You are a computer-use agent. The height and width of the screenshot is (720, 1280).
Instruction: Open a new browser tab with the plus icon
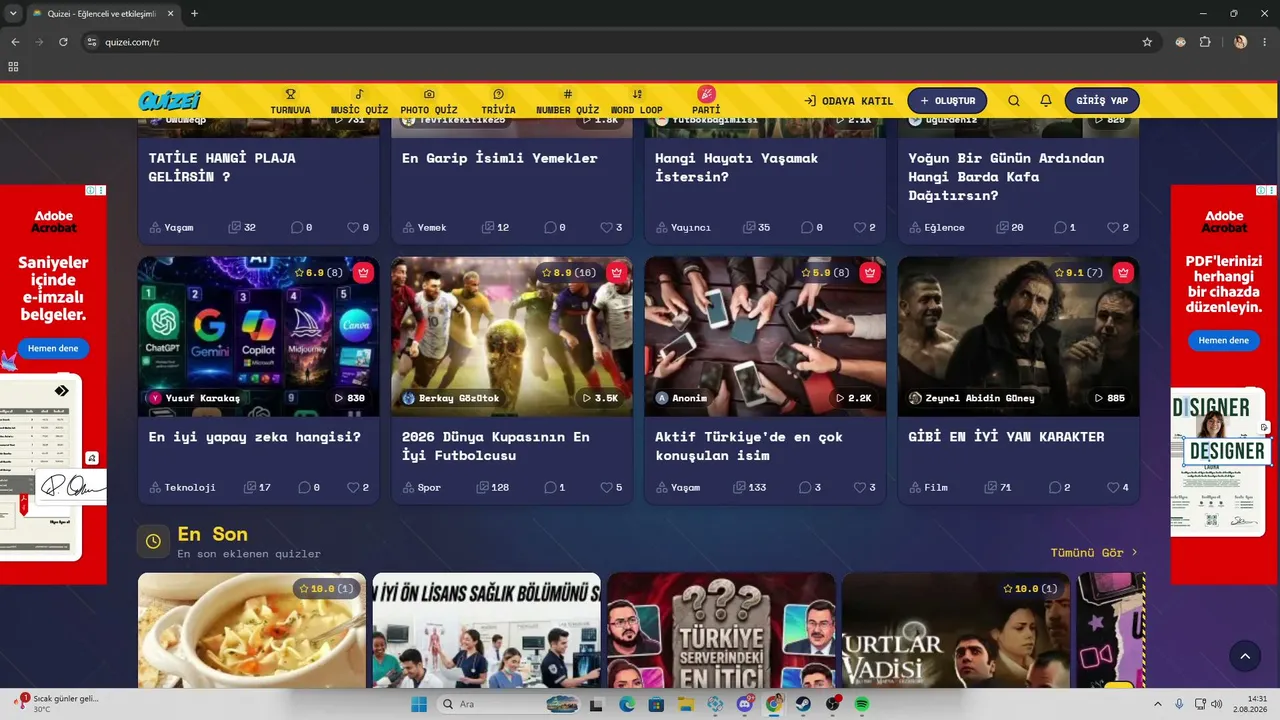click(194, 13)
